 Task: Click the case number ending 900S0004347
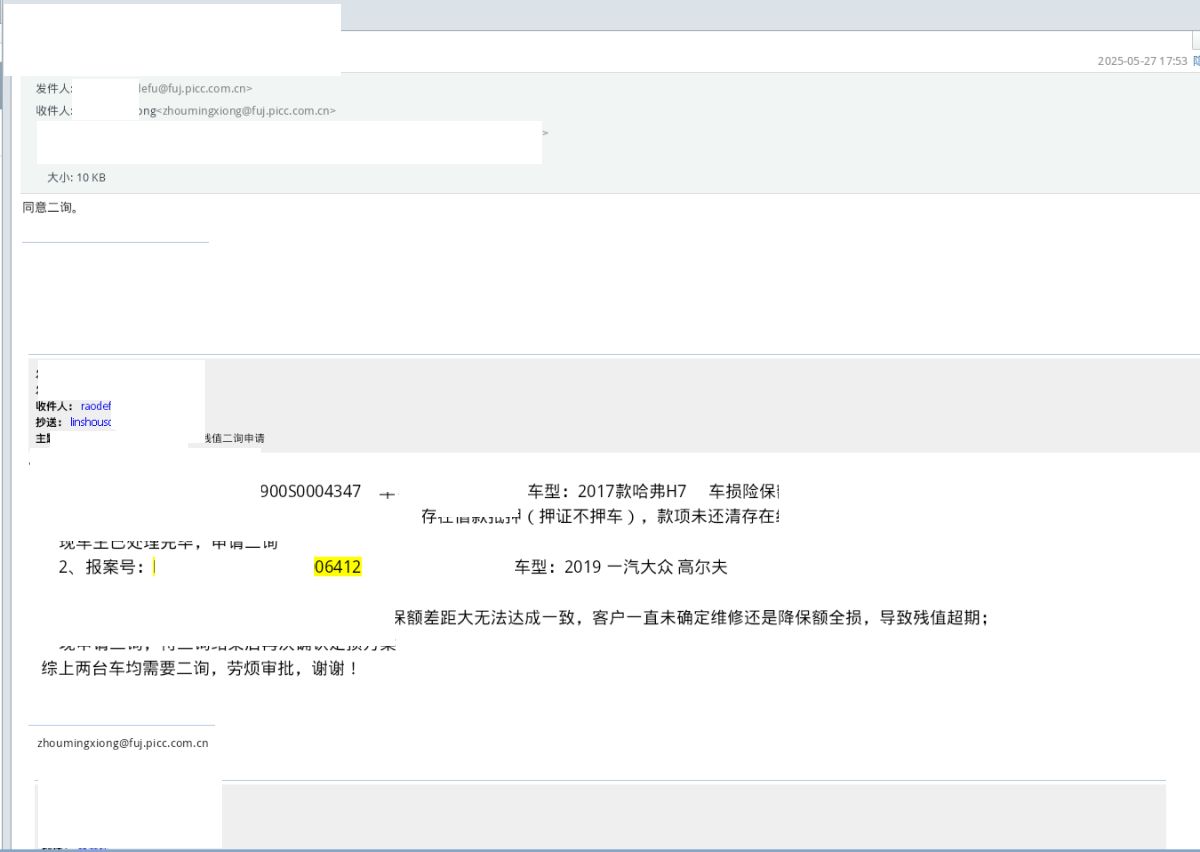click(x=310, y=491)
